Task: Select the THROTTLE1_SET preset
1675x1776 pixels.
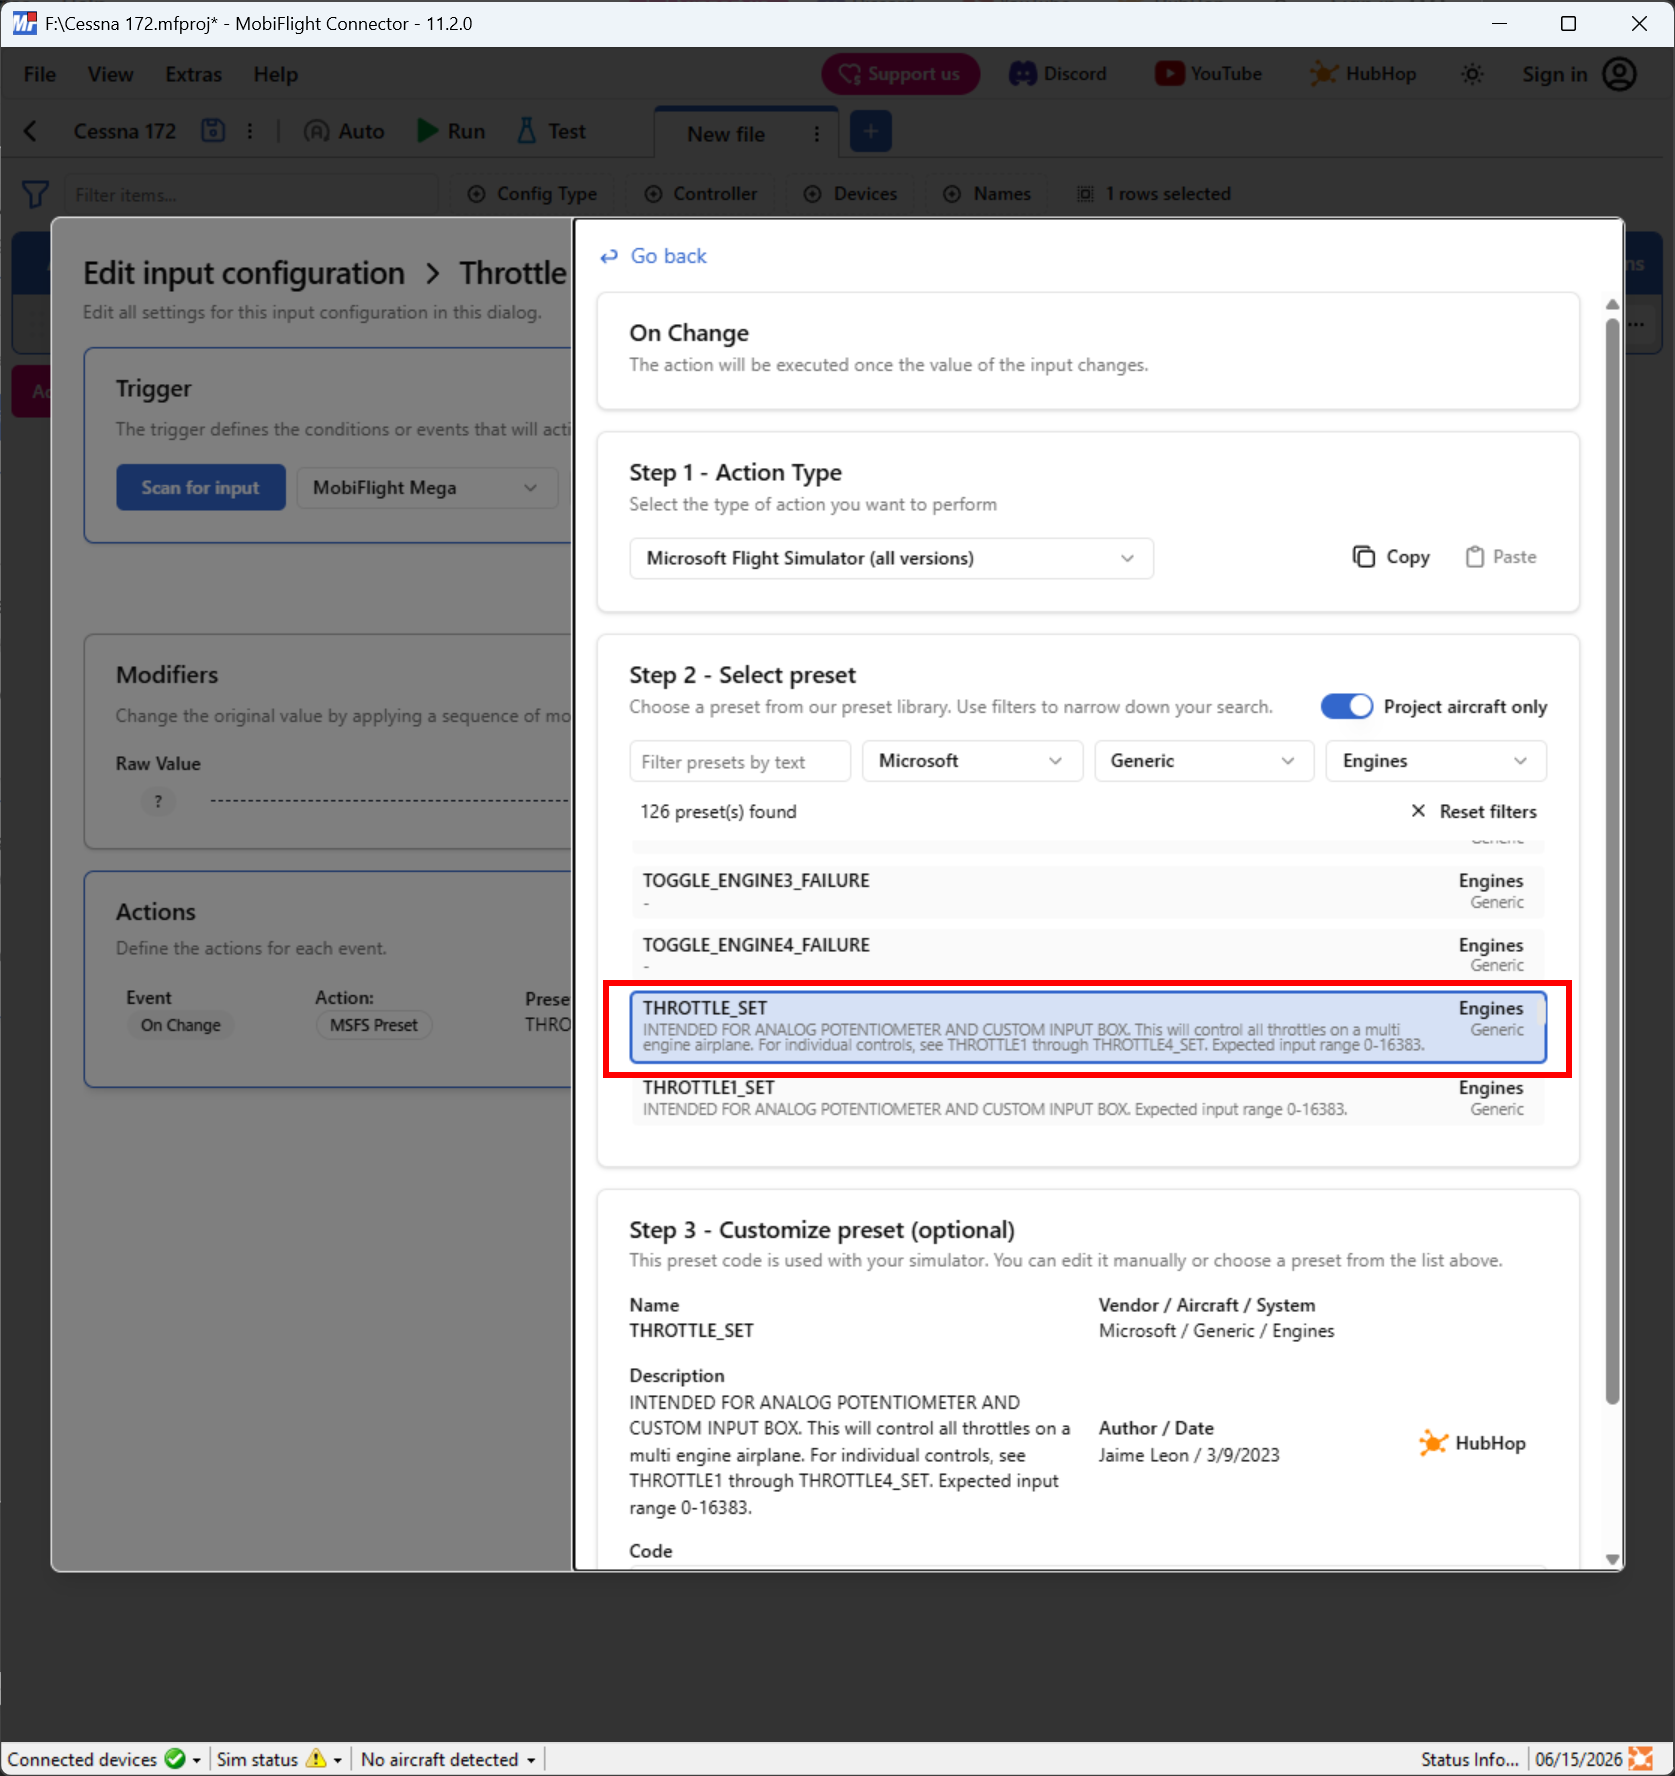Action: click(1088, 1098)
